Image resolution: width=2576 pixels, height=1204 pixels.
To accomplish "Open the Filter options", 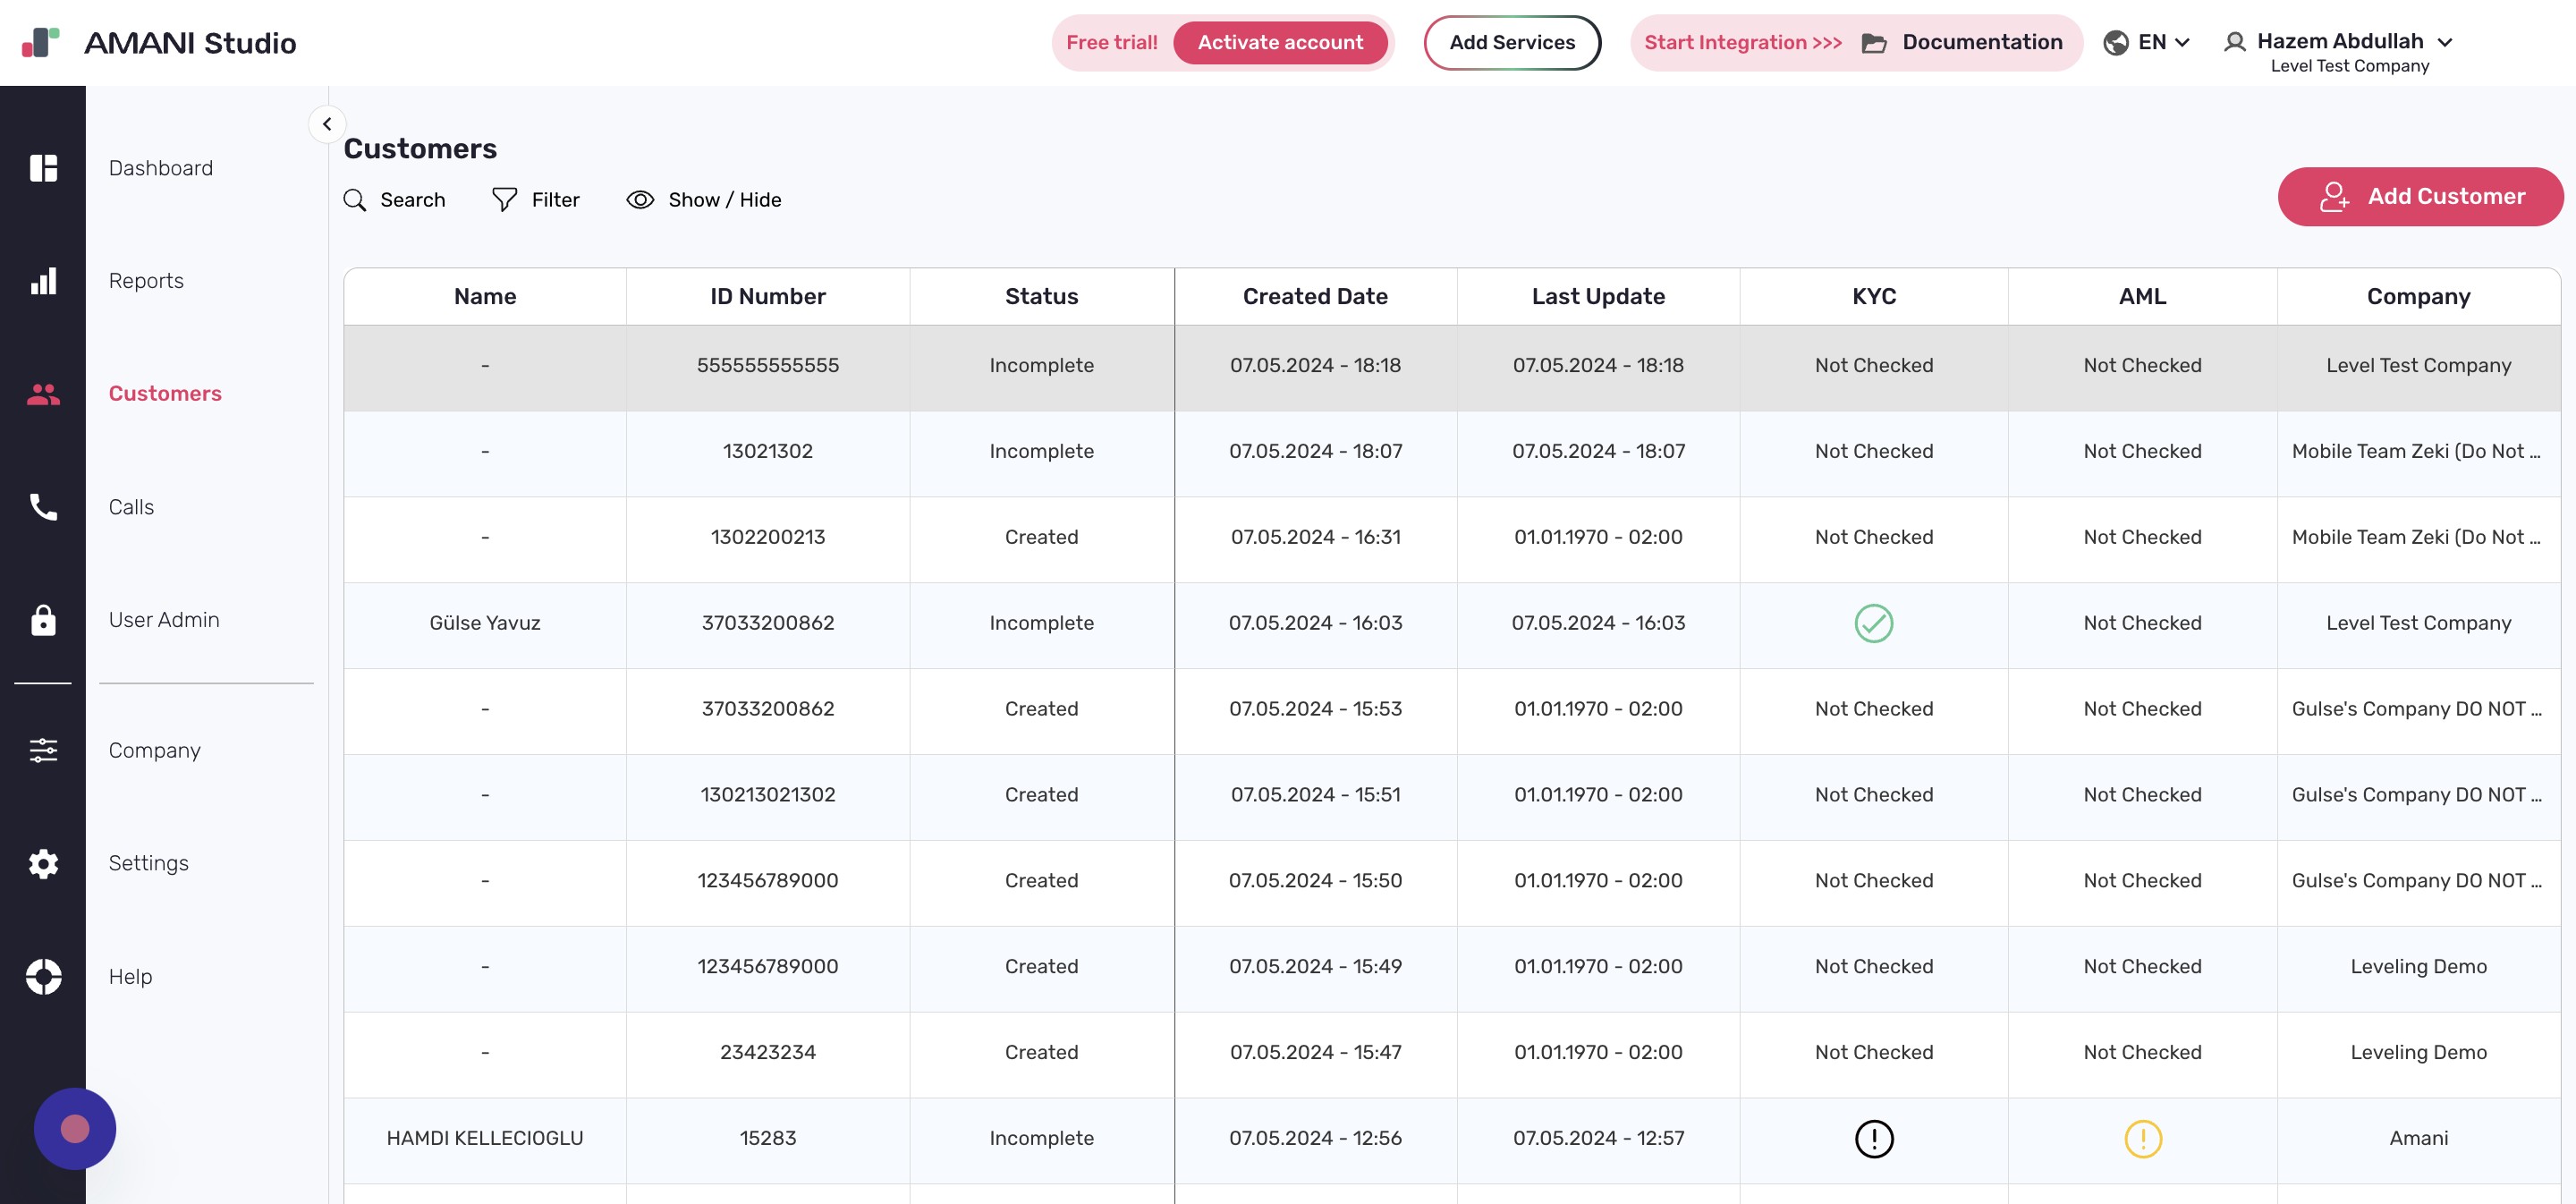I will (x=536, y=200).
